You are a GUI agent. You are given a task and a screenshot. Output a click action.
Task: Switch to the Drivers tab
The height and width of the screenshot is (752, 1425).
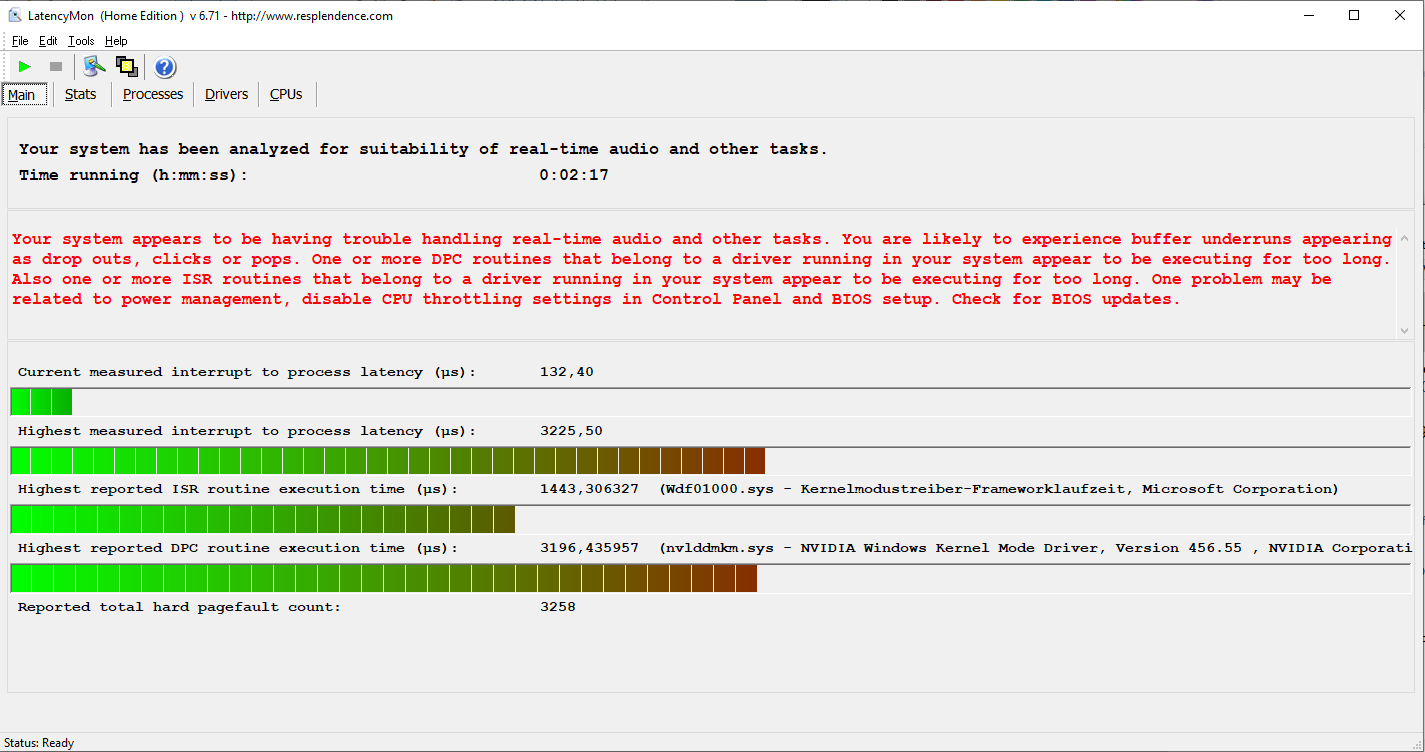tap(227, 94)
